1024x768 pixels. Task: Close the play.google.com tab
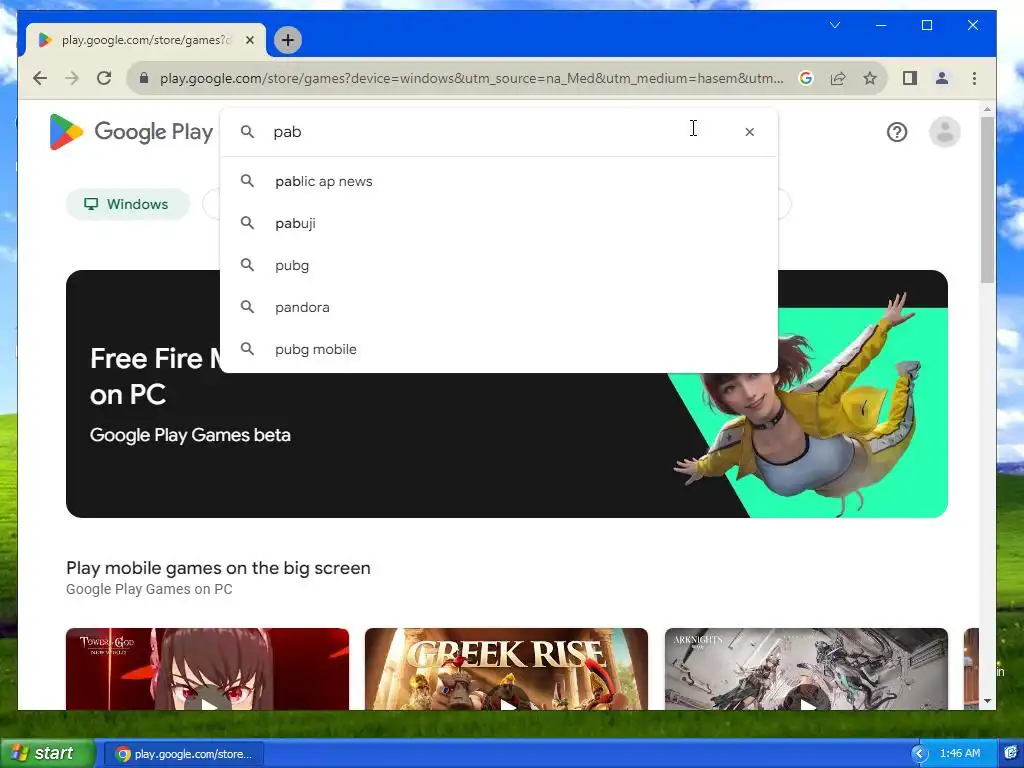(249, 40)
